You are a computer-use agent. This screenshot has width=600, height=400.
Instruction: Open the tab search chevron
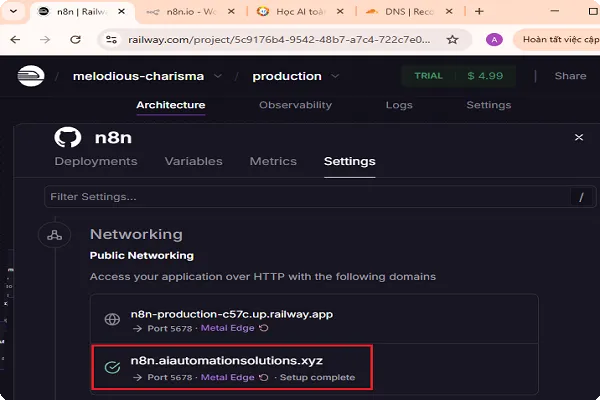click(13, 11)
